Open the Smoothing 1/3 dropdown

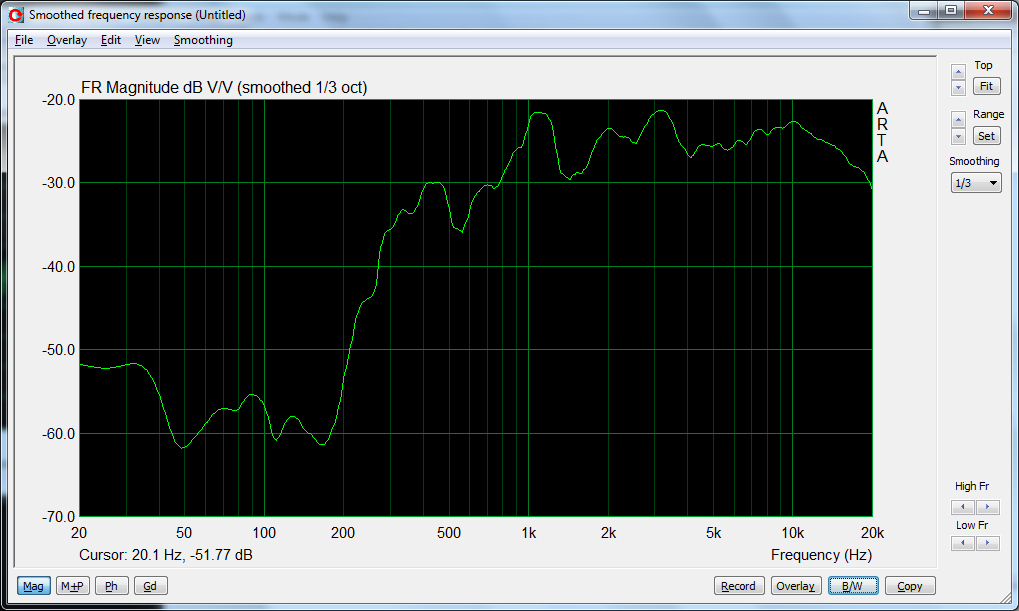(976, 183)
